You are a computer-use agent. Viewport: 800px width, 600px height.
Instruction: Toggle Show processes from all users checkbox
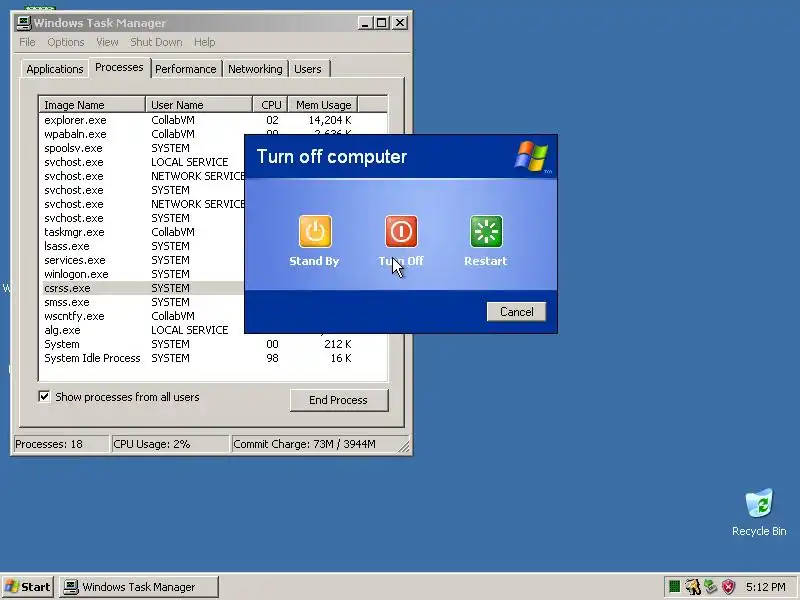[x=44, y=396]
